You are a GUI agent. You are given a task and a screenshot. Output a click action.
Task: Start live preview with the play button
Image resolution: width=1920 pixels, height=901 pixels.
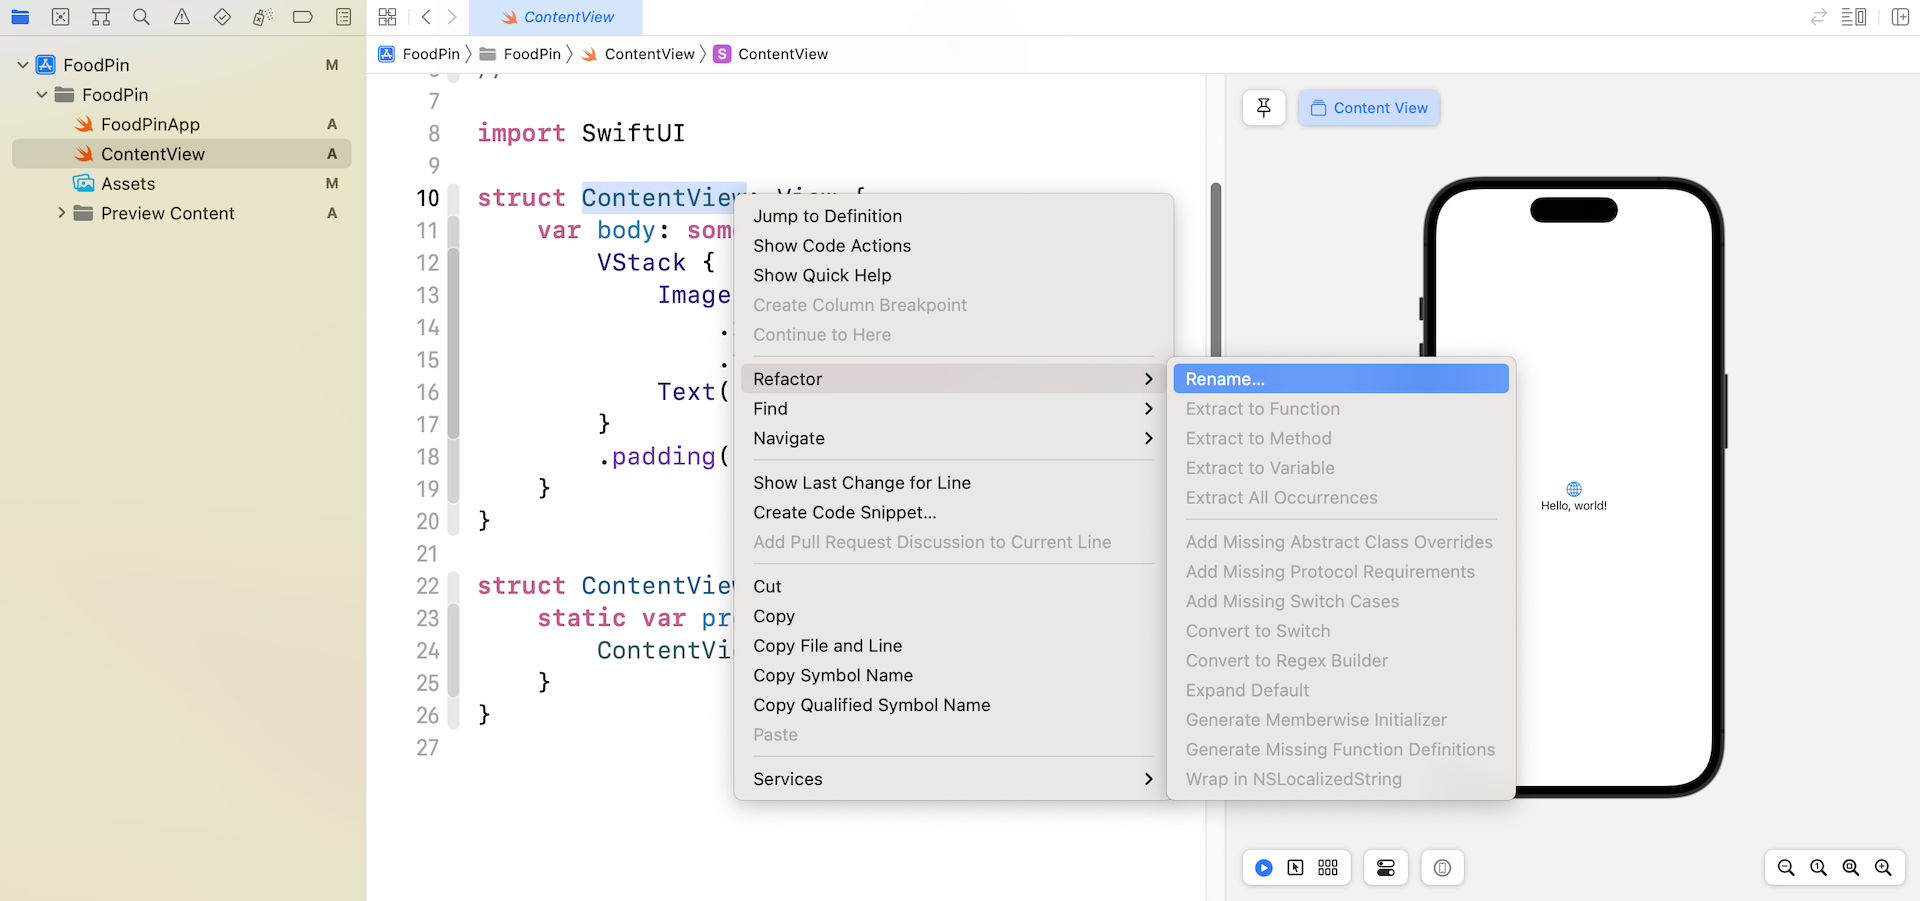point(1264,868)
